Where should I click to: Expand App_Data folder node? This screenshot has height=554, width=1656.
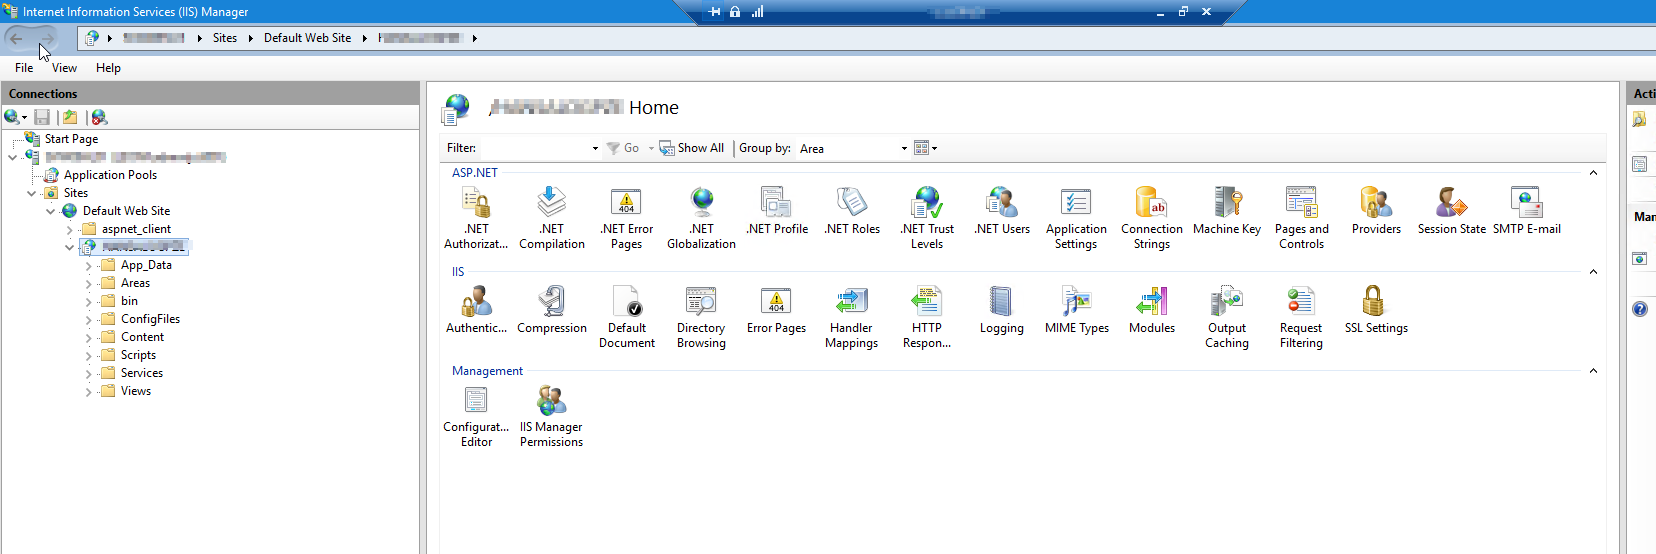tap(88, 266)
